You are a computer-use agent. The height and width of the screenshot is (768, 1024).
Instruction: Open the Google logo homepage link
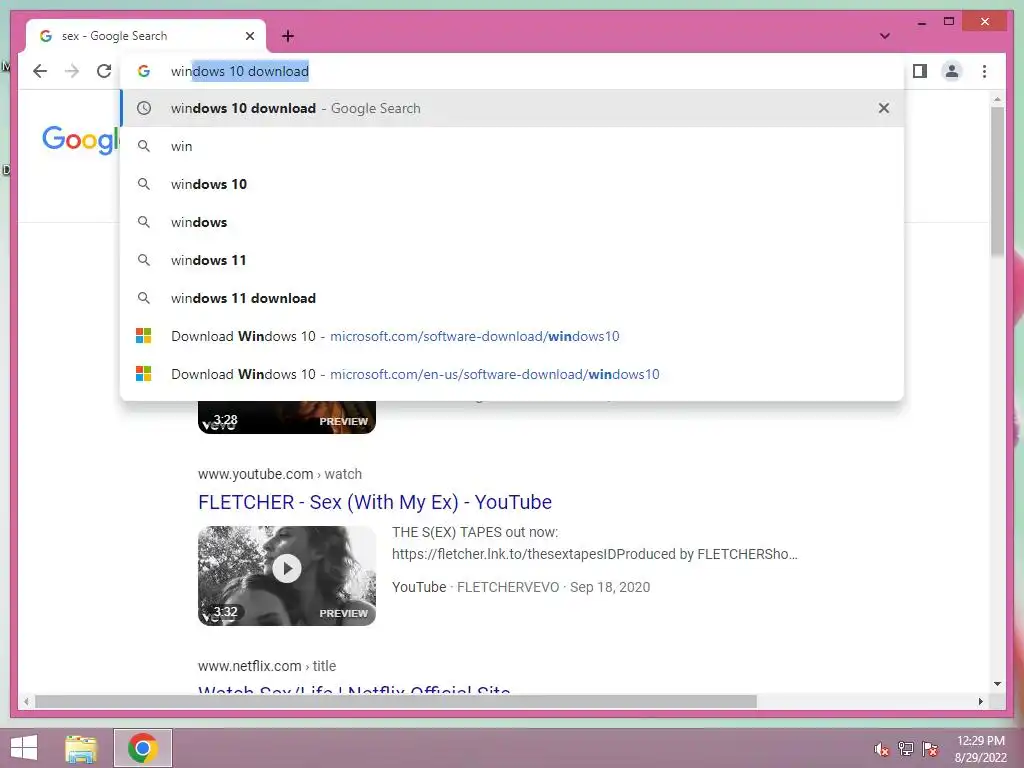click(80, 138)
